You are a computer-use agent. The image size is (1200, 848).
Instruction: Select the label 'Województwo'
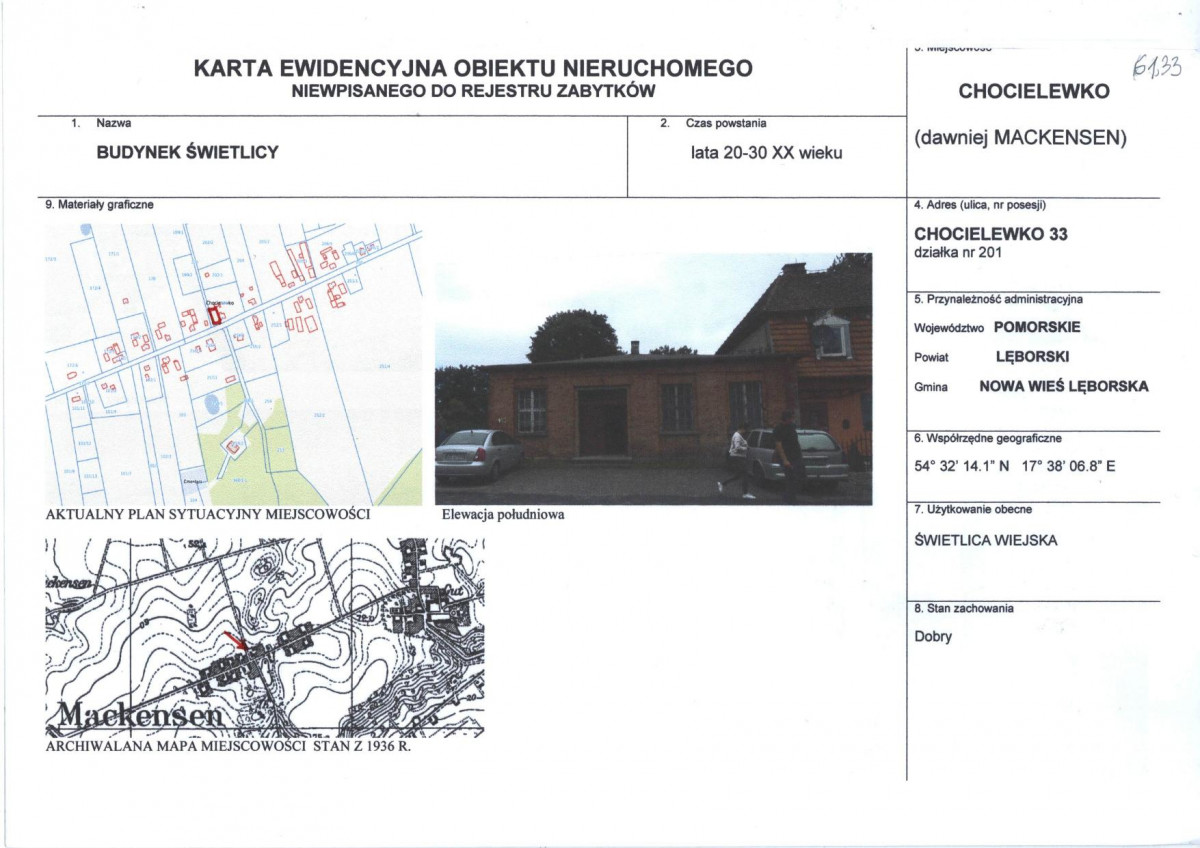click(x=950, y=328)
